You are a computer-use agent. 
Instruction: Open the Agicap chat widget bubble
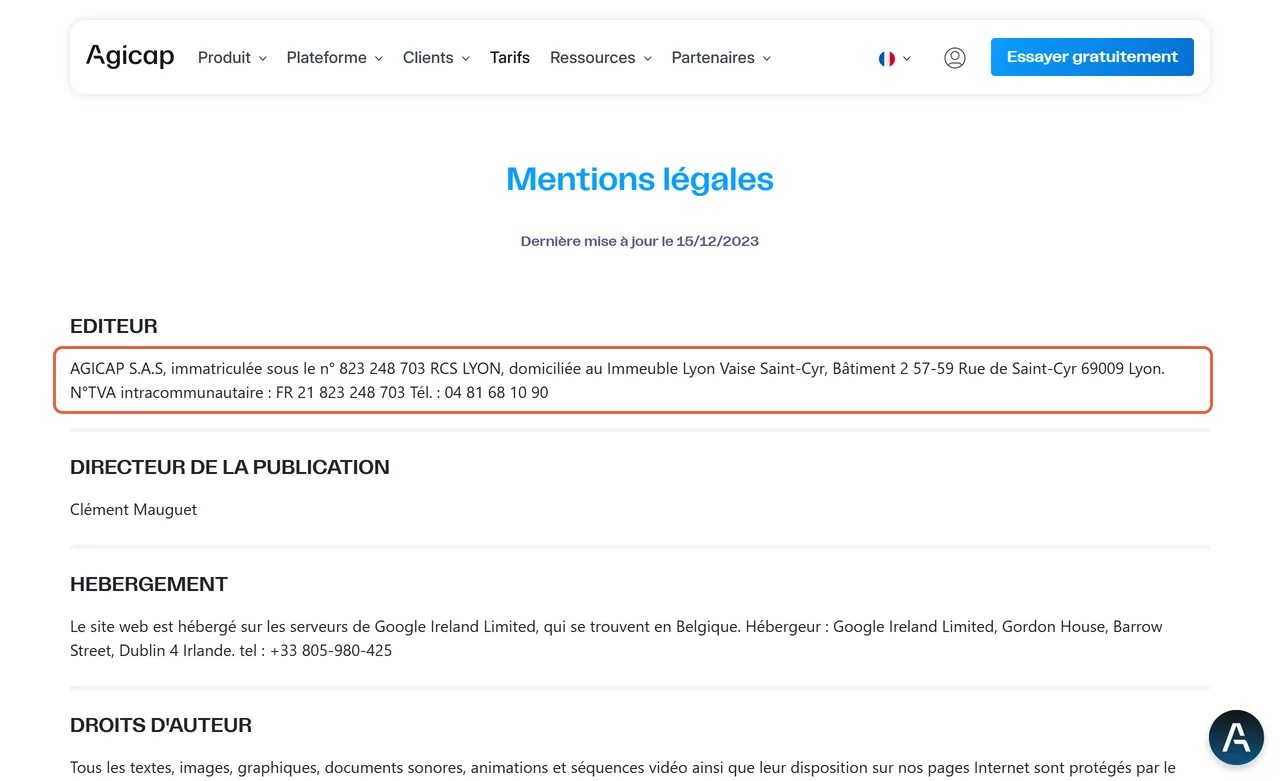[1236, 737]
